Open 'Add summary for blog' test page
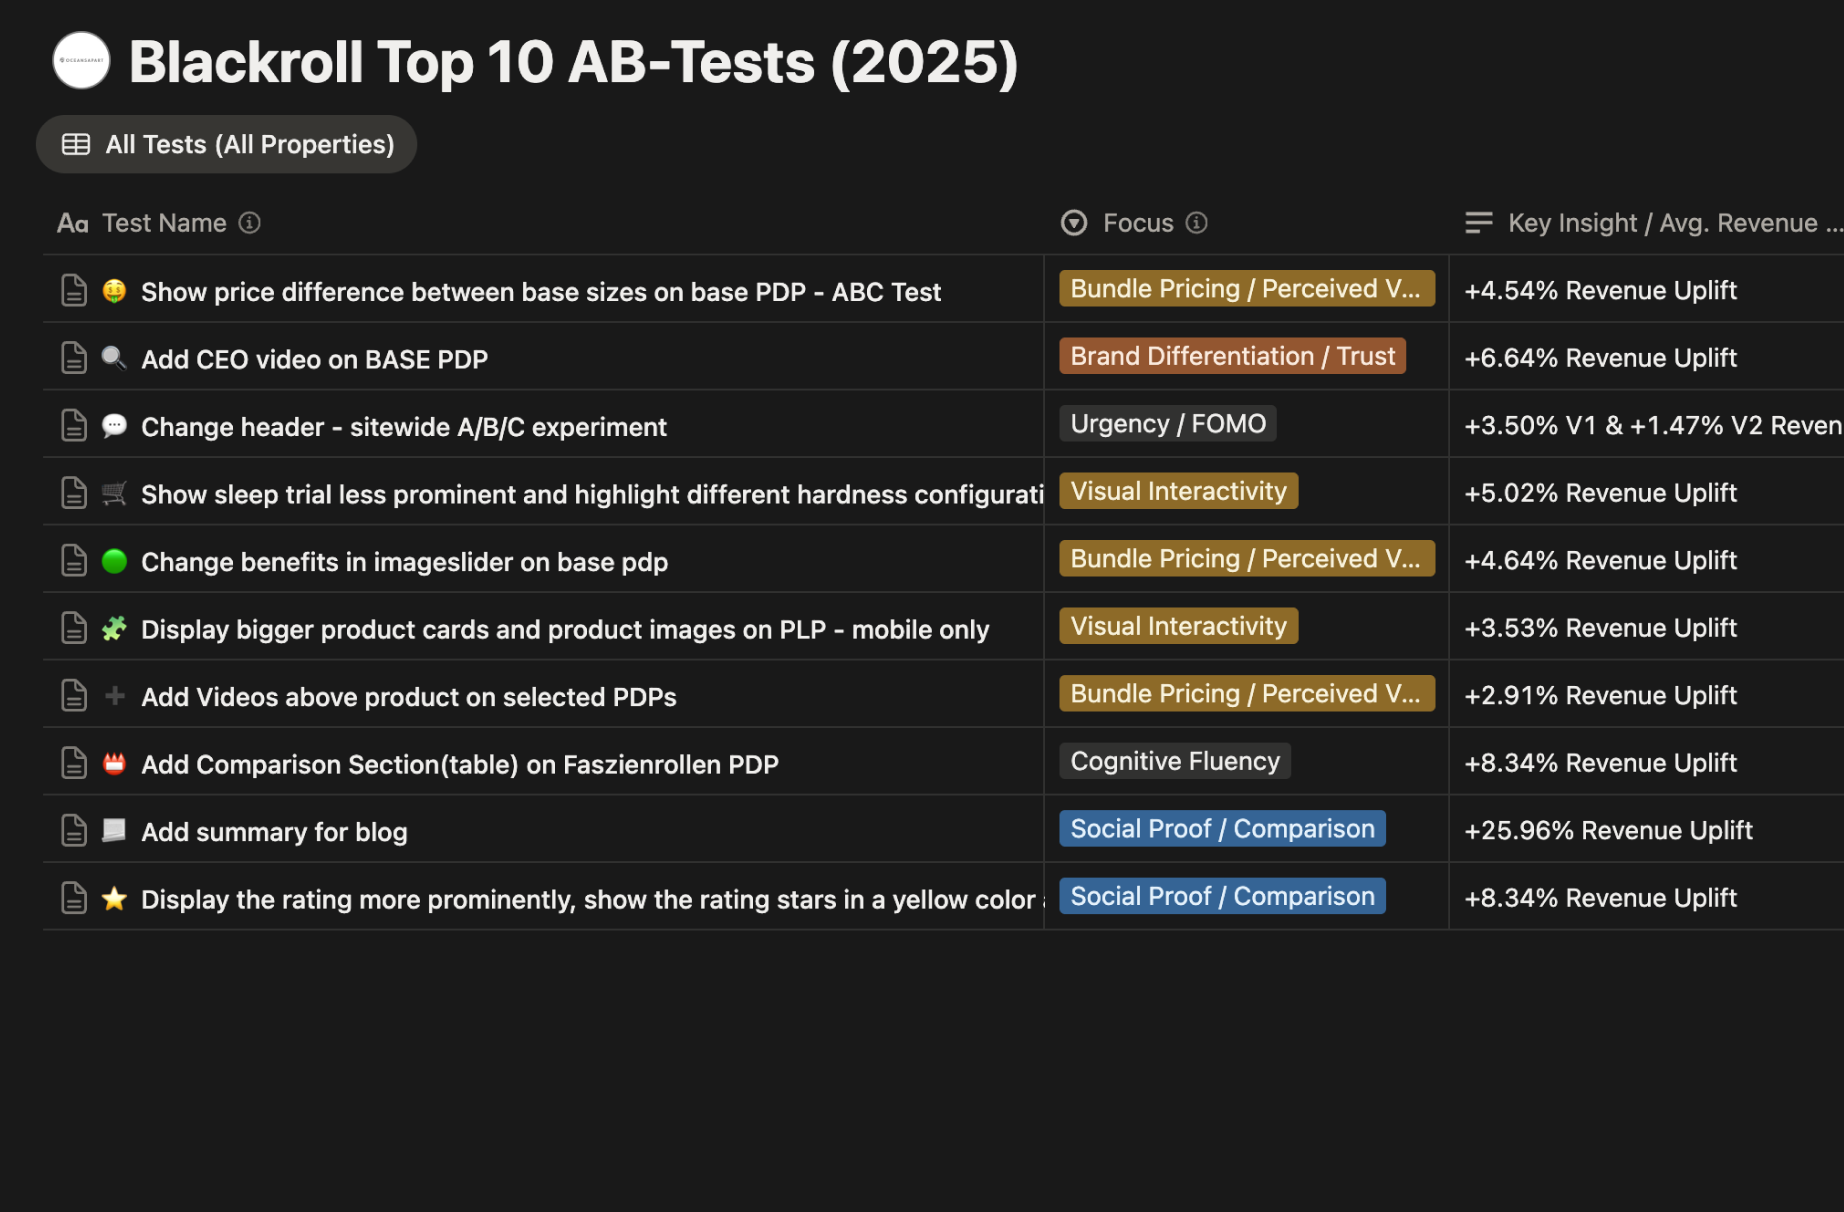 (274, 832)
